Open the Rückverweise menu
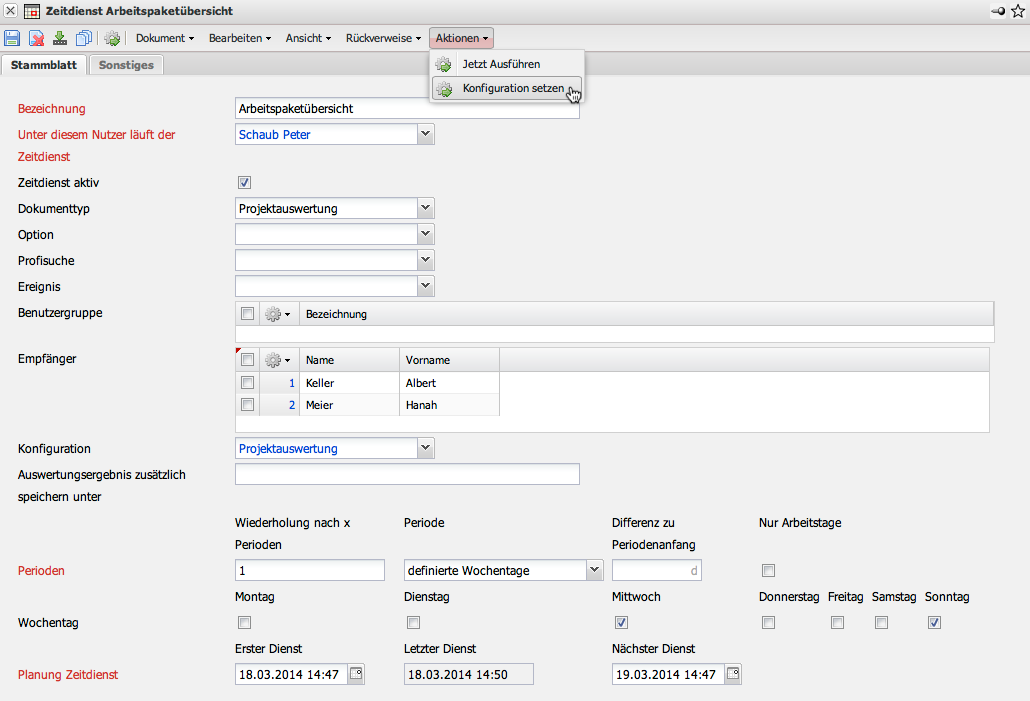 (383, 38)
